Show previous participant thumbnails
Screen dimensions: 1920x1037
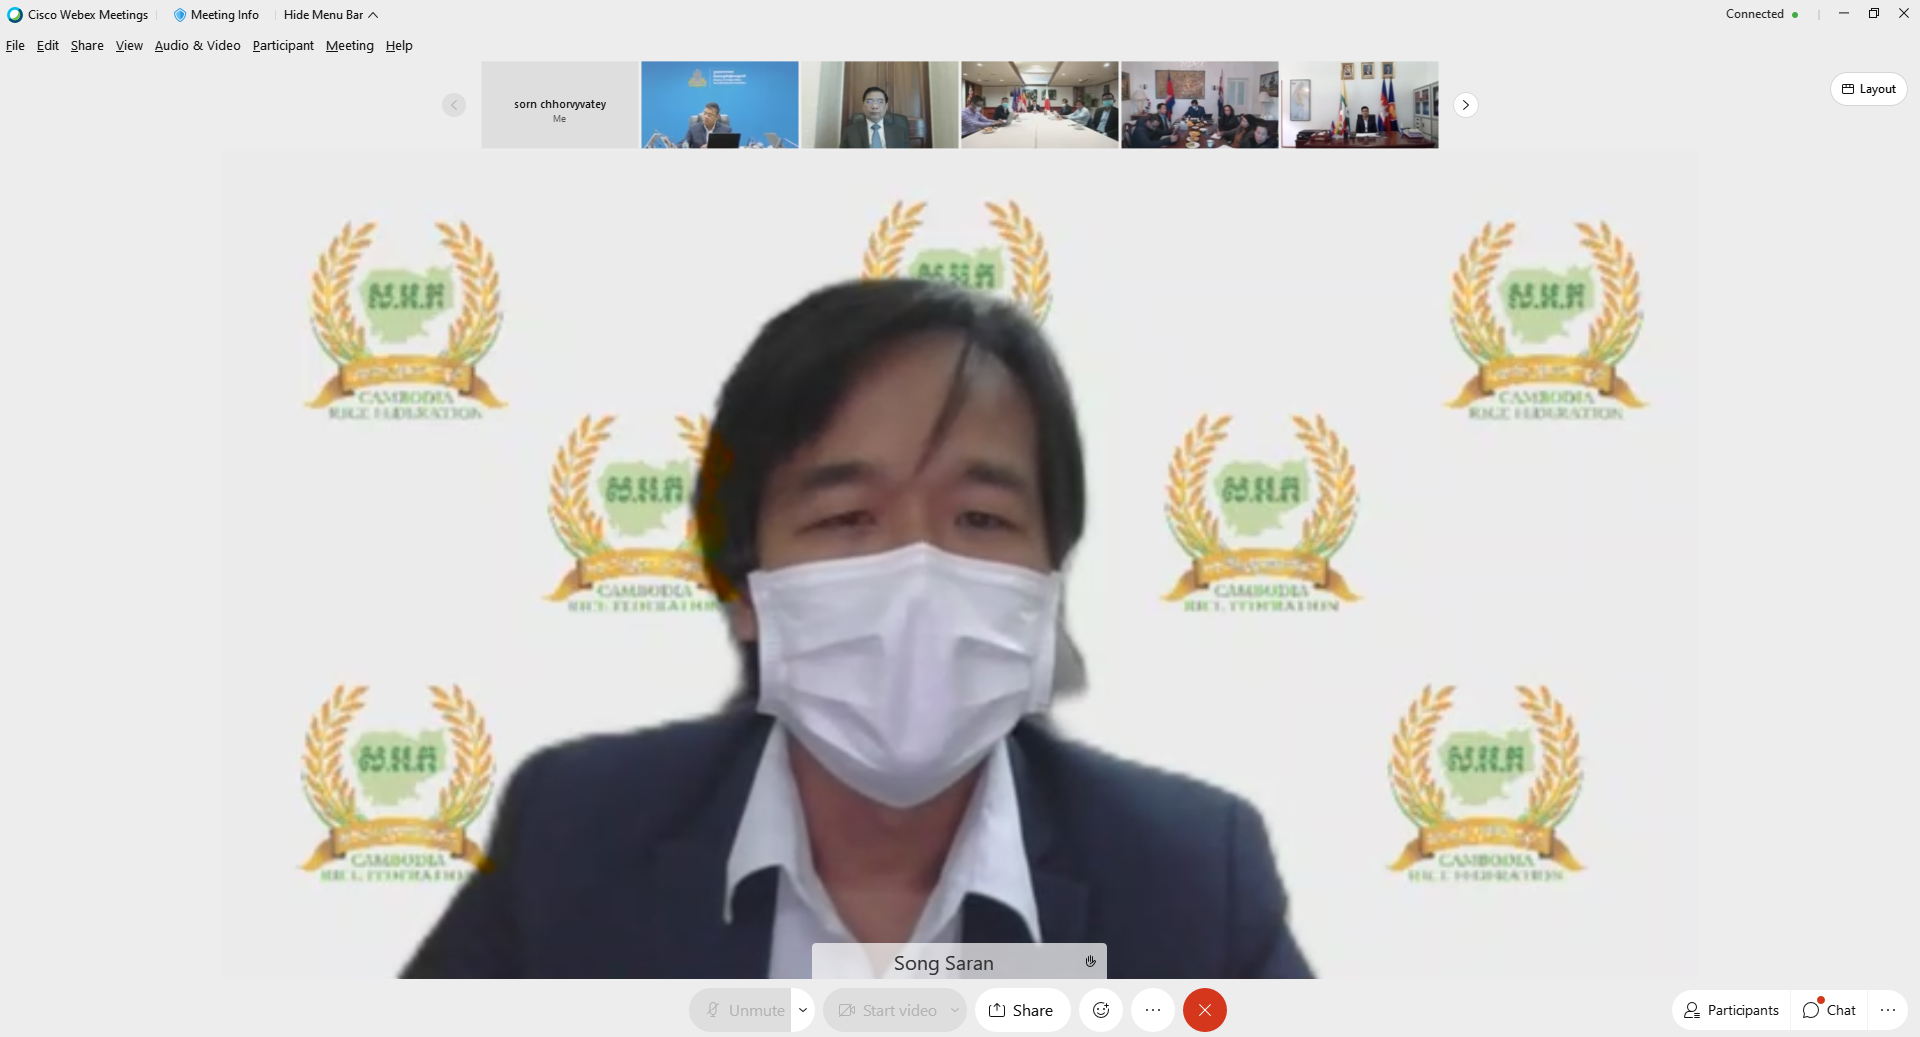pyautogui.click(x=454, y=105)
